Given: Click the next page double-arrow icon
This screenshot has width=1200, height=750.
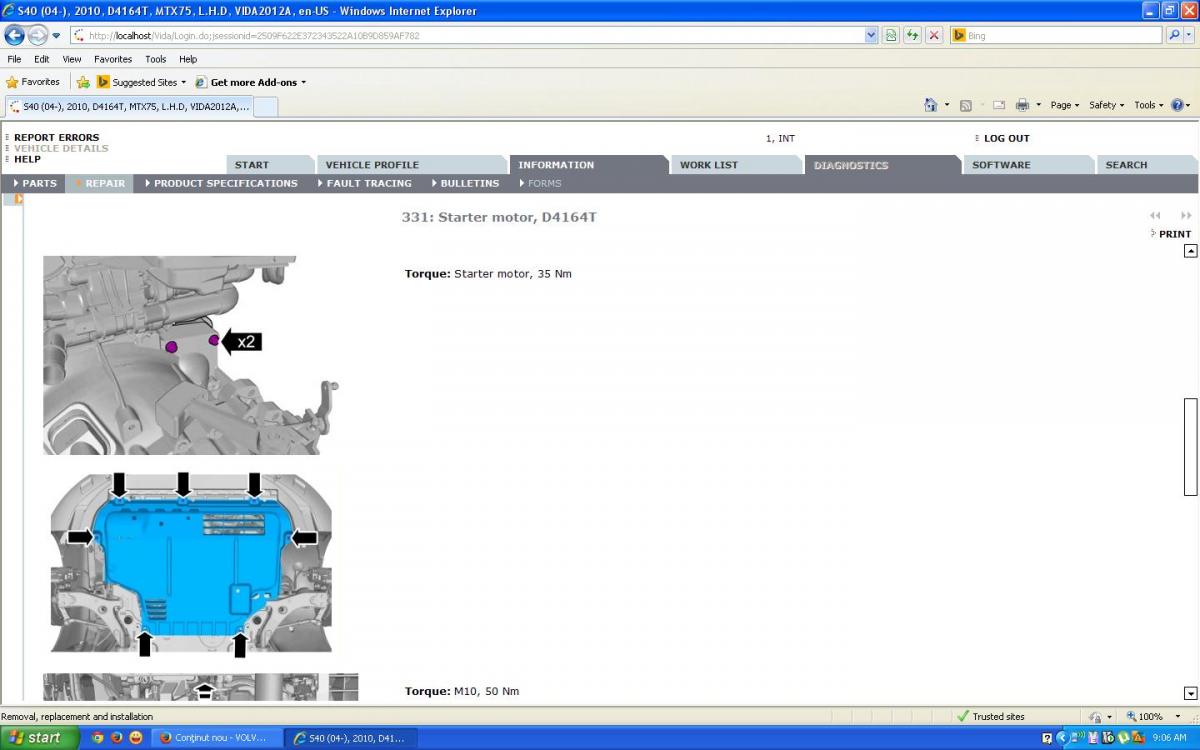Looking at the screenshot, I should [1186, 215].
